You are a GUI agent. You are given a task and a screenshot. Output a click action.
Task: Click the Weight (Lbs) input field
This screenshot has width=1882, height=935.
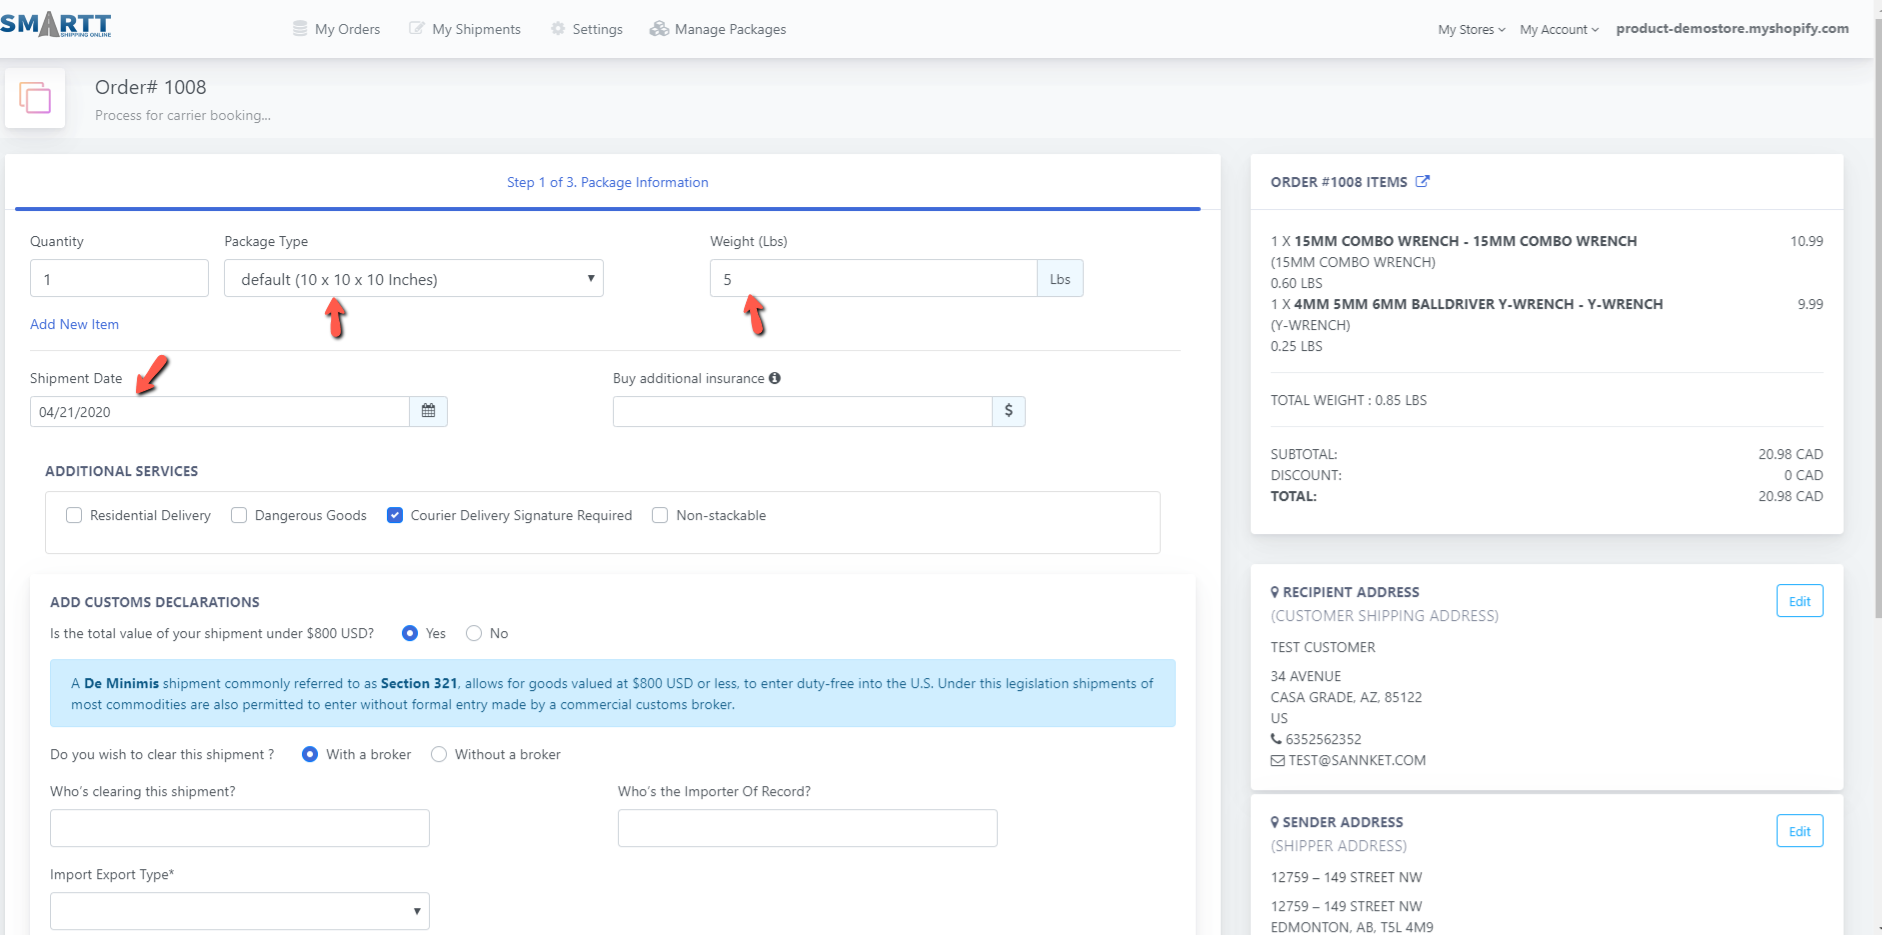pos(873,279)
